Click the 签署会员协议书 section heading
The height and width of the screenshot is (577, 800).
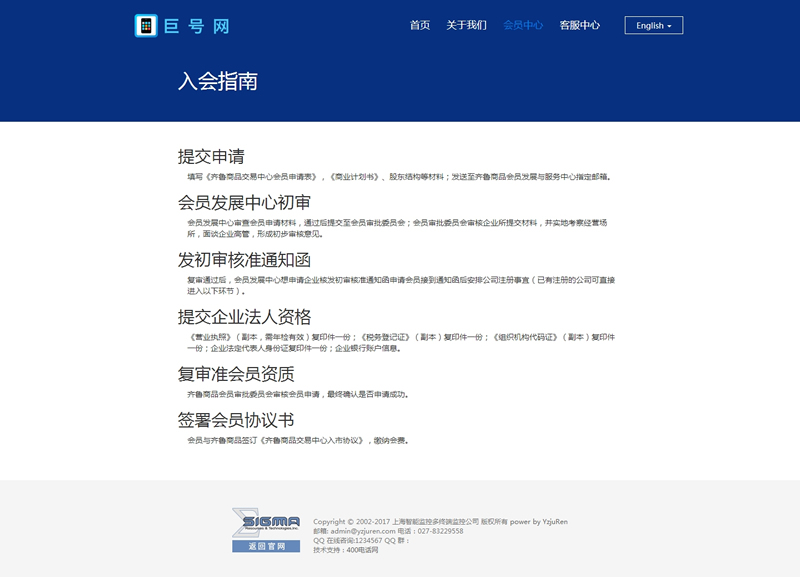click(236, 419)
